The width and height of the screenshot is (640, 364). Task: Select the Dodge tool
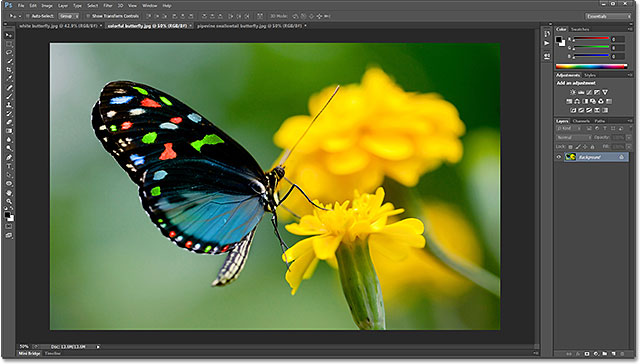point(9,149)
